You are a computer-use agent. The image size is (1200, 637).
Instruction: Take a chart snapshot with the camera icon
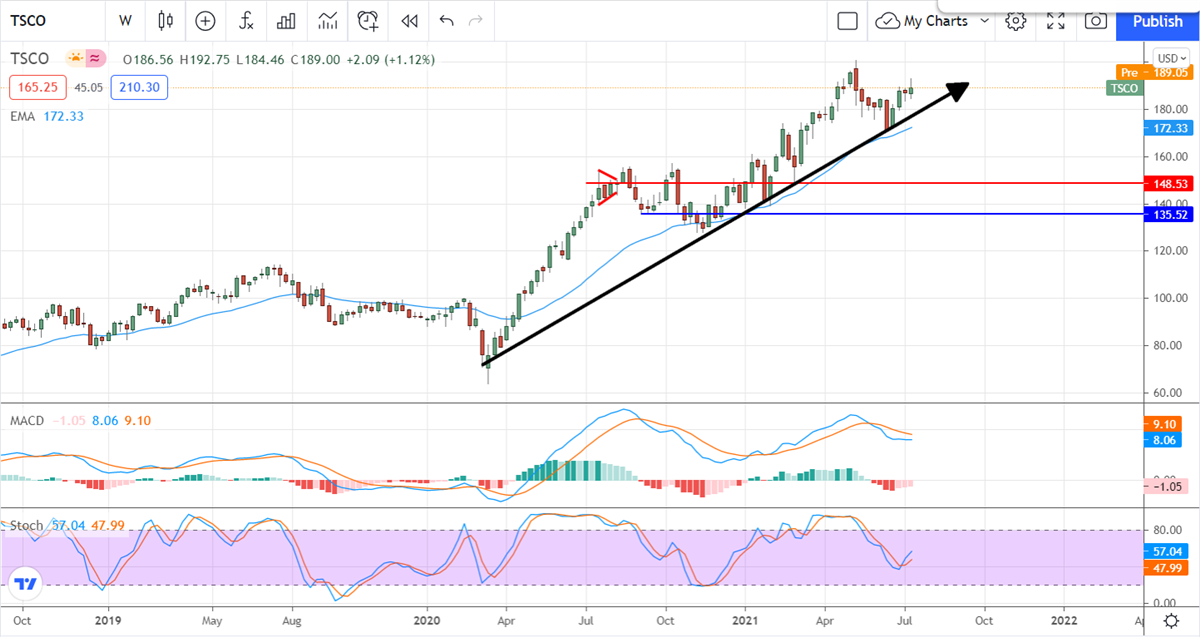1096,21
